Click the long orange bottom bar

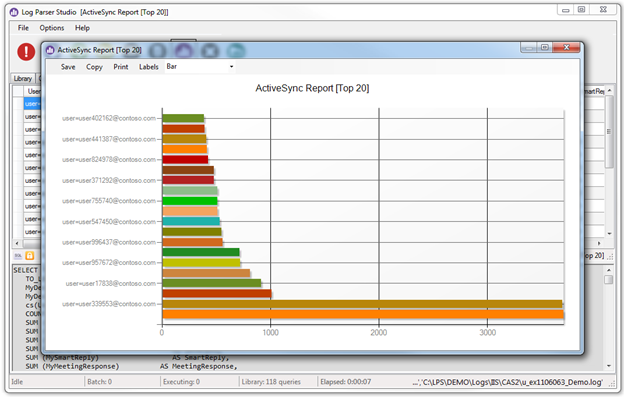[363, 314]
